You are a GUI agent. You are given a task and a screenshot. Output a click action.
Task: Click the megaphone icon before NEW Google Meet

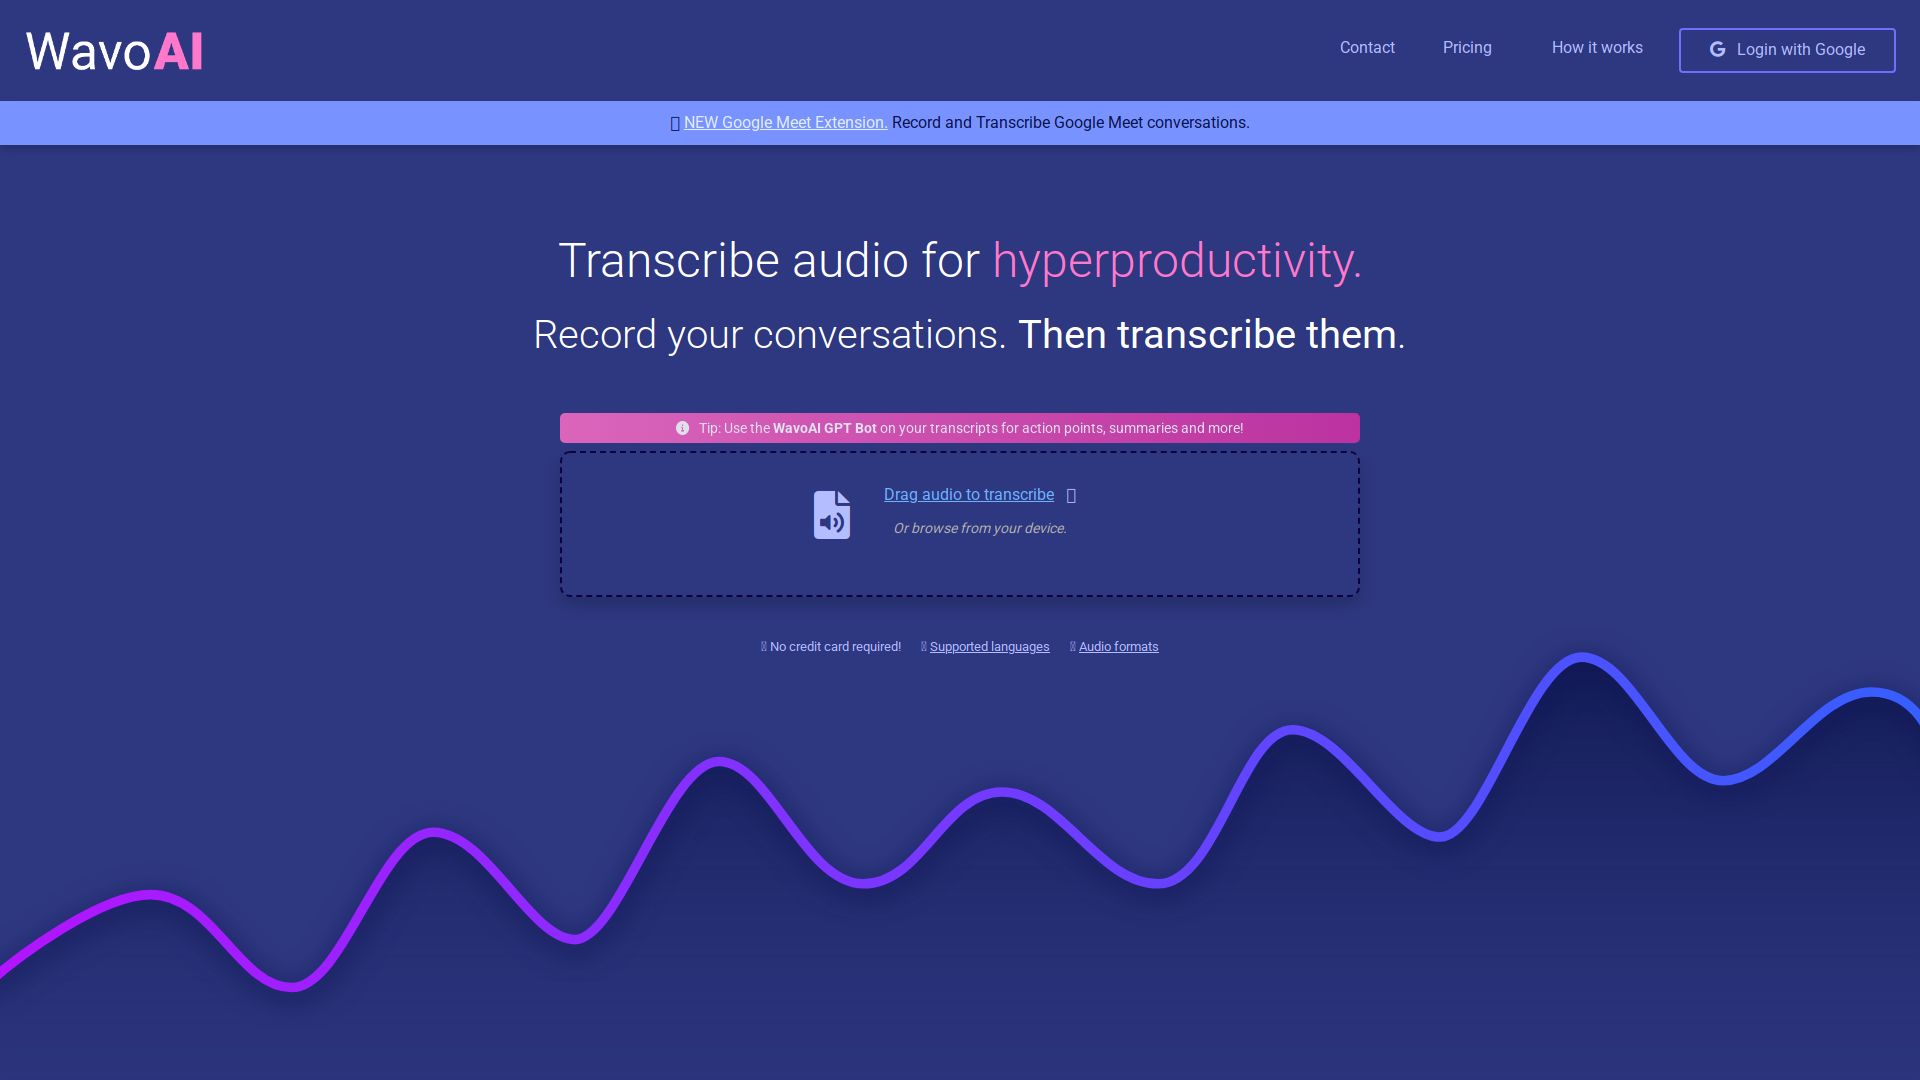pos(675,124)
